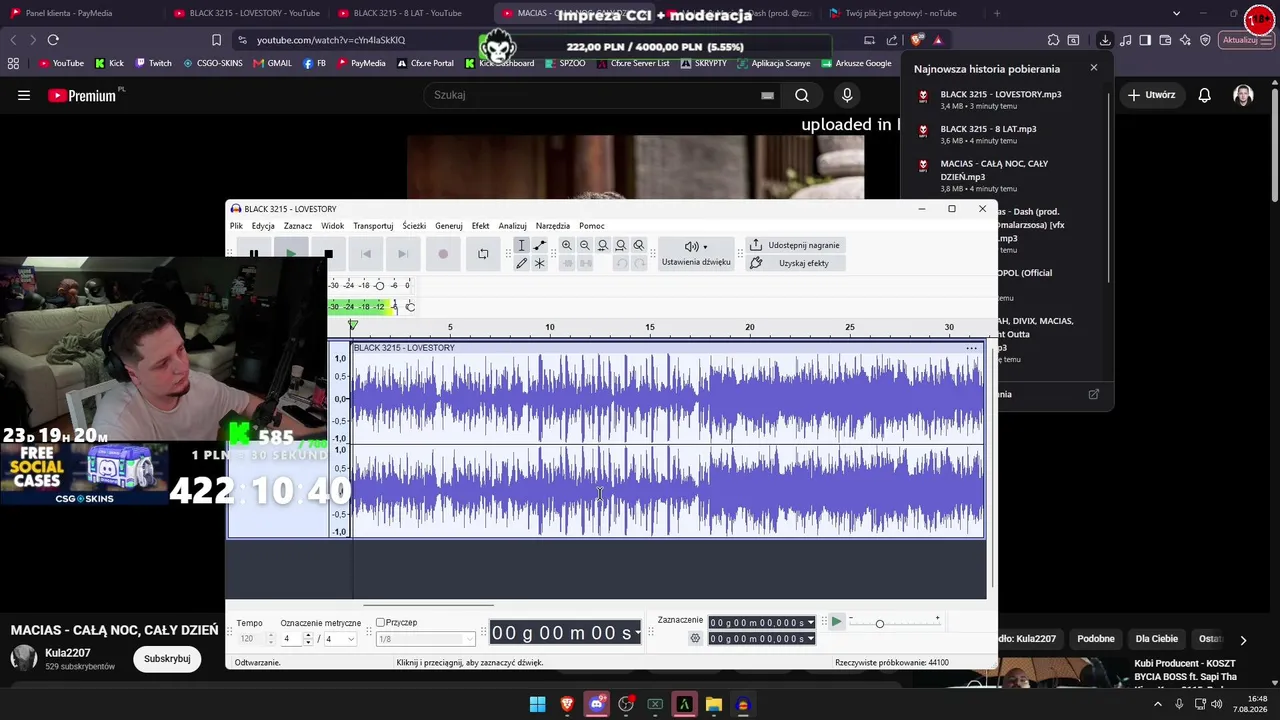Click the Skip to Start transport button
The width and height of the screenshot is (1280, 720).
pos(366,254)
